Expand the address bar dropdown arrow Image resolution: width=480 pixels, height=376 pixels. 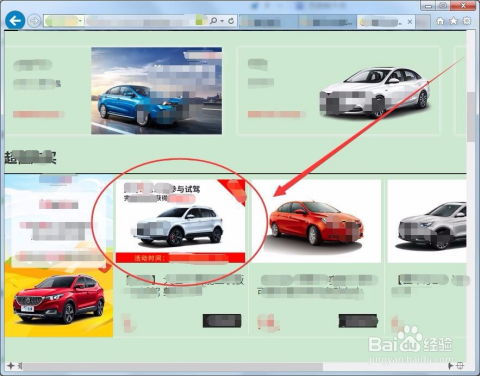pos(80,21)
